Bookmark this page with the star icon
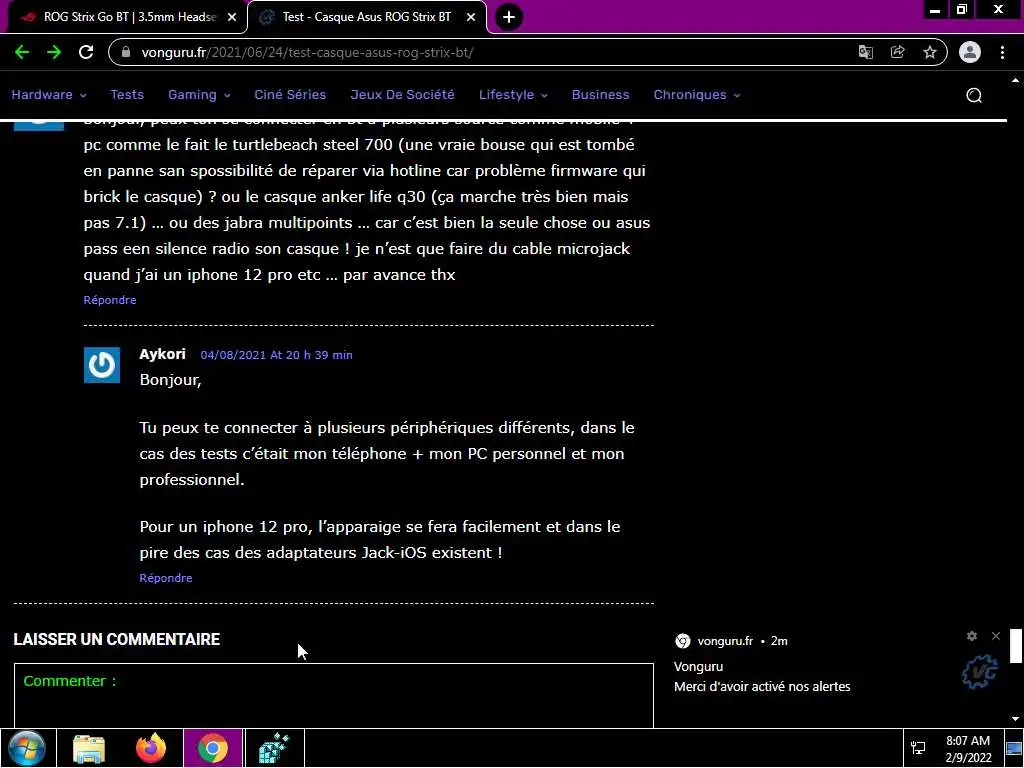Viewport: 1024px width, 768px height. 930,52
